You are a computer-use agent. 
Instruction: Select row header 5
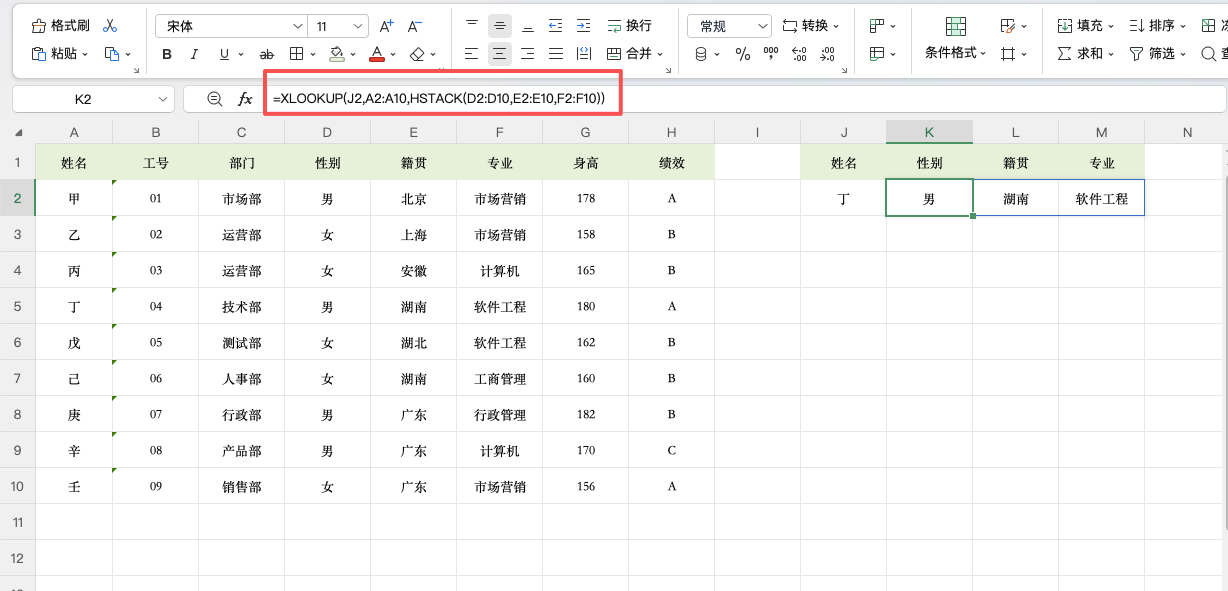pyautogui.click(x=17, y=306)
